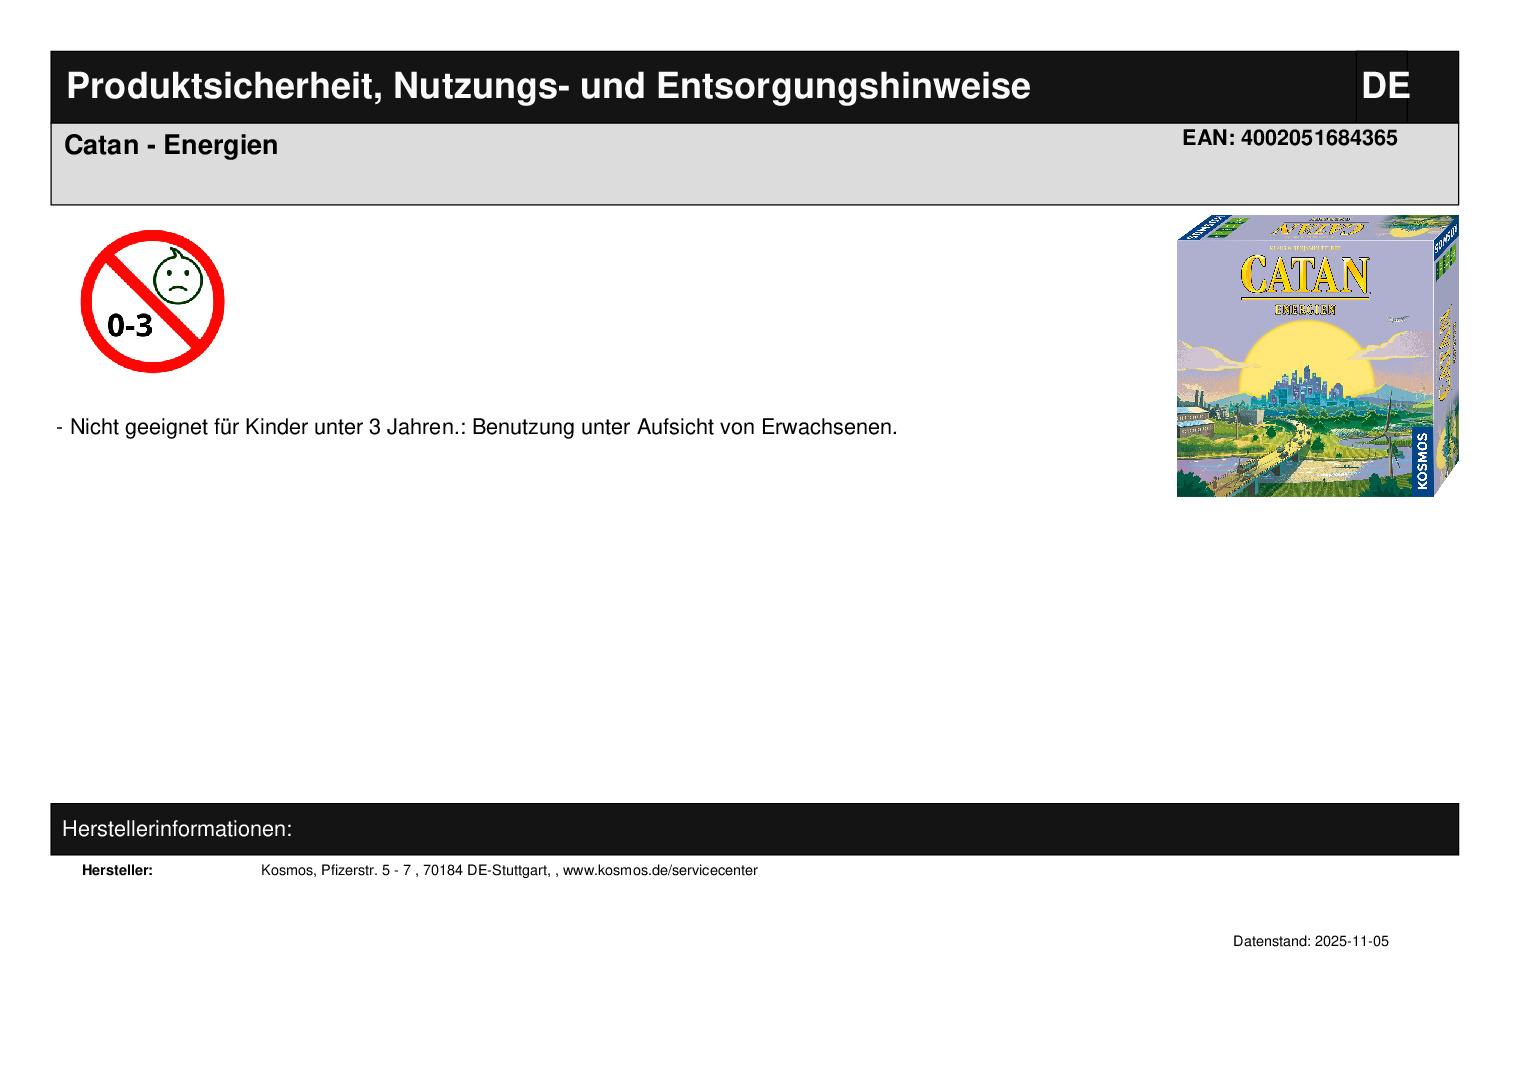Select the DE language box in header
Viewport: 1520px width, 1075px height.
(x=1383, y=86)
